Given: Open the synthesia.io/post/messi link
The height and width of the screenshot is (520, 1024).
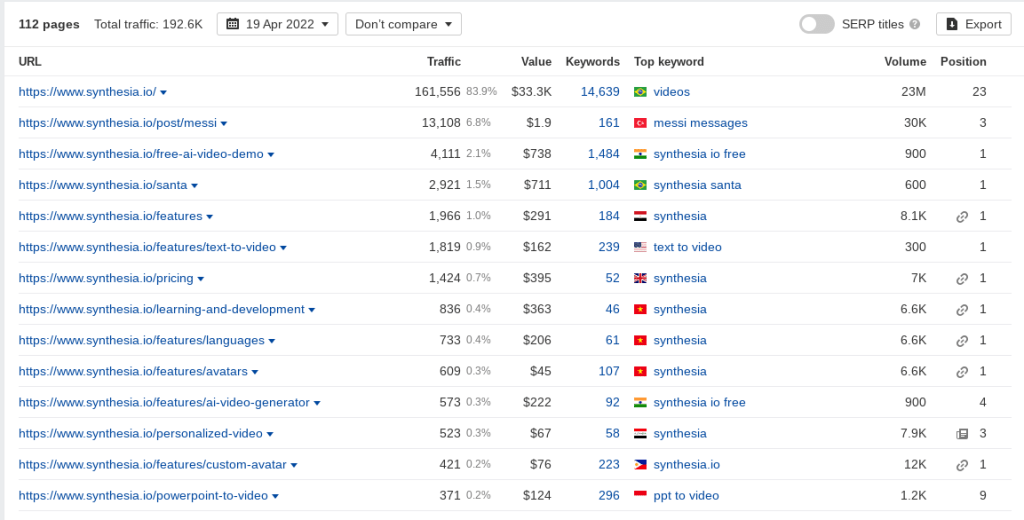Looking at the screenshot, I should pyautogui.click(x=118, y=123).
